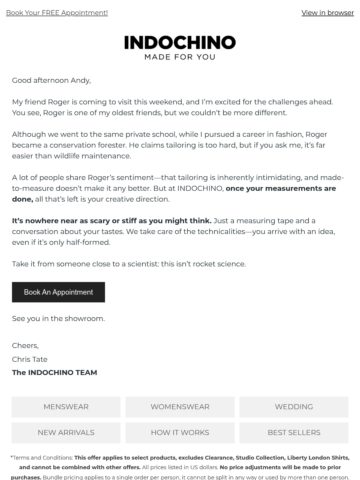Image resolution: width=360 pixels, height=480 pixels.
Task: Click the MADE FOR YOU tagline
Action: pyautogui.click(x=180, y=57)
